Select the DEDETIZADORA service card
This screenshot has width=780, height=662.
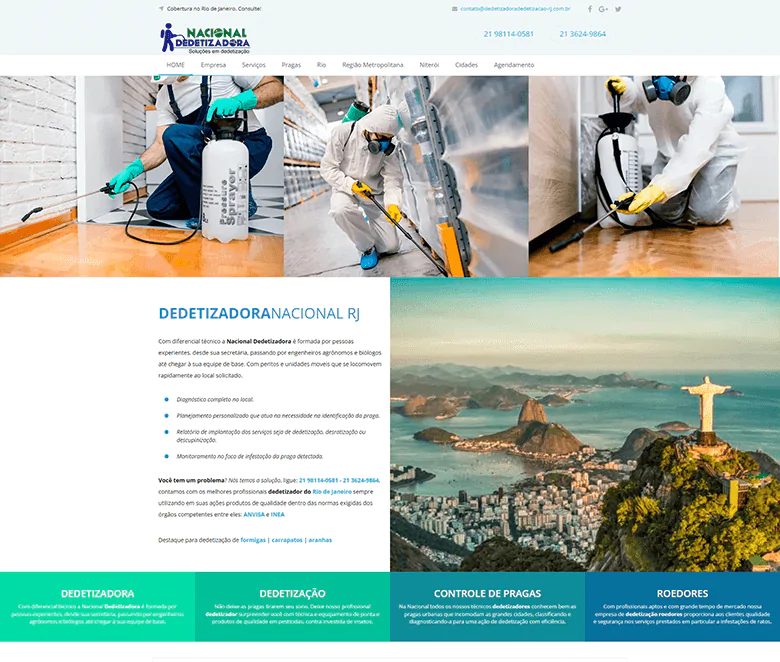pyautogui.click(x=98, y=606)
